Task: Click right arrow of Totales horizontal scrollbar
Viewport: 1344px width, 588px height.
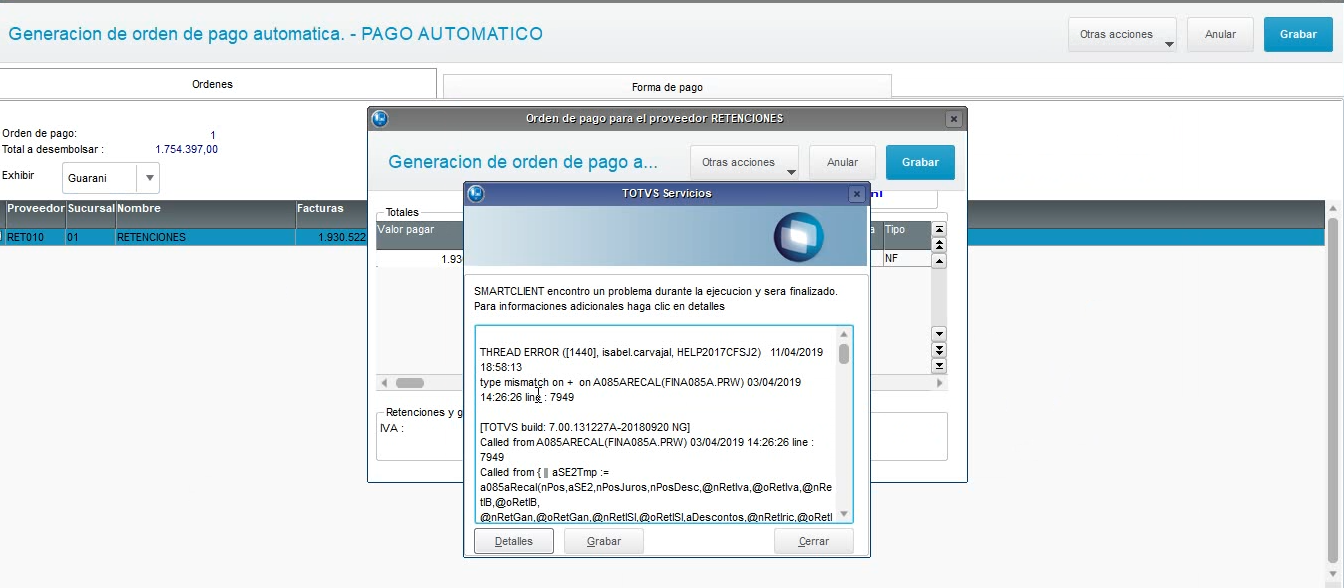Action: (x=939, y=383)
